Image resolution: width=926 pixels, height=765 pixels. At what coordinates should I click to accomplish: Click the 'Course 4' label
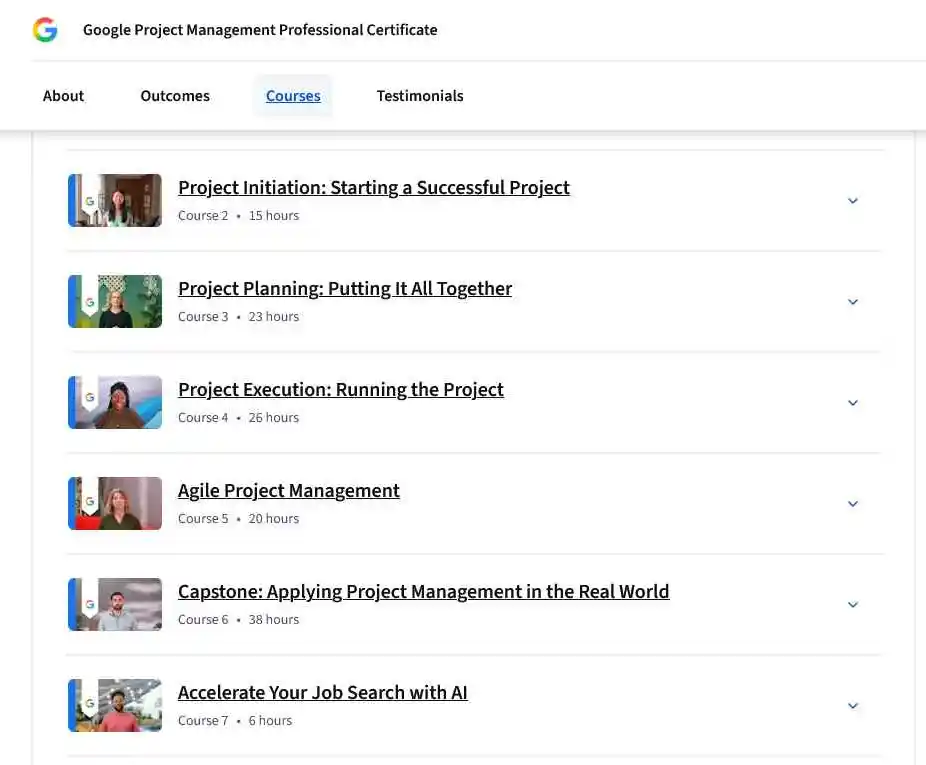(203, 418)
